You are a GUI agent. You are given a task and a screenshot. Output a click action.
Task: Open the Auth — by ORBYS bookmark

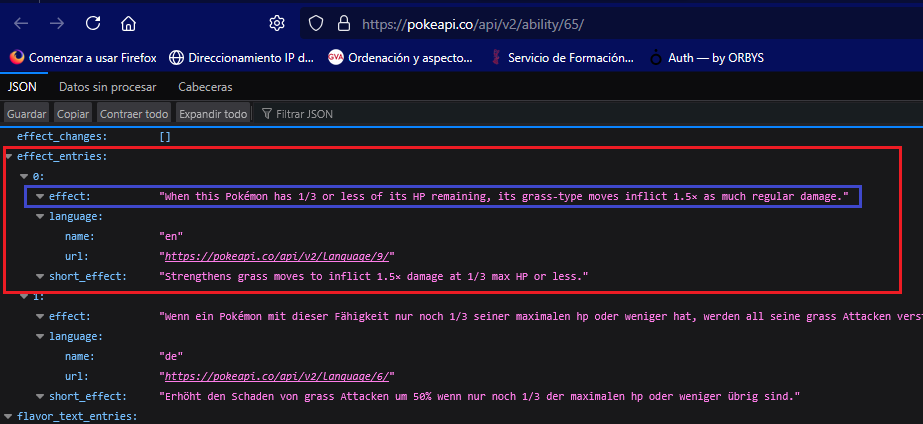tap(706, 58)
